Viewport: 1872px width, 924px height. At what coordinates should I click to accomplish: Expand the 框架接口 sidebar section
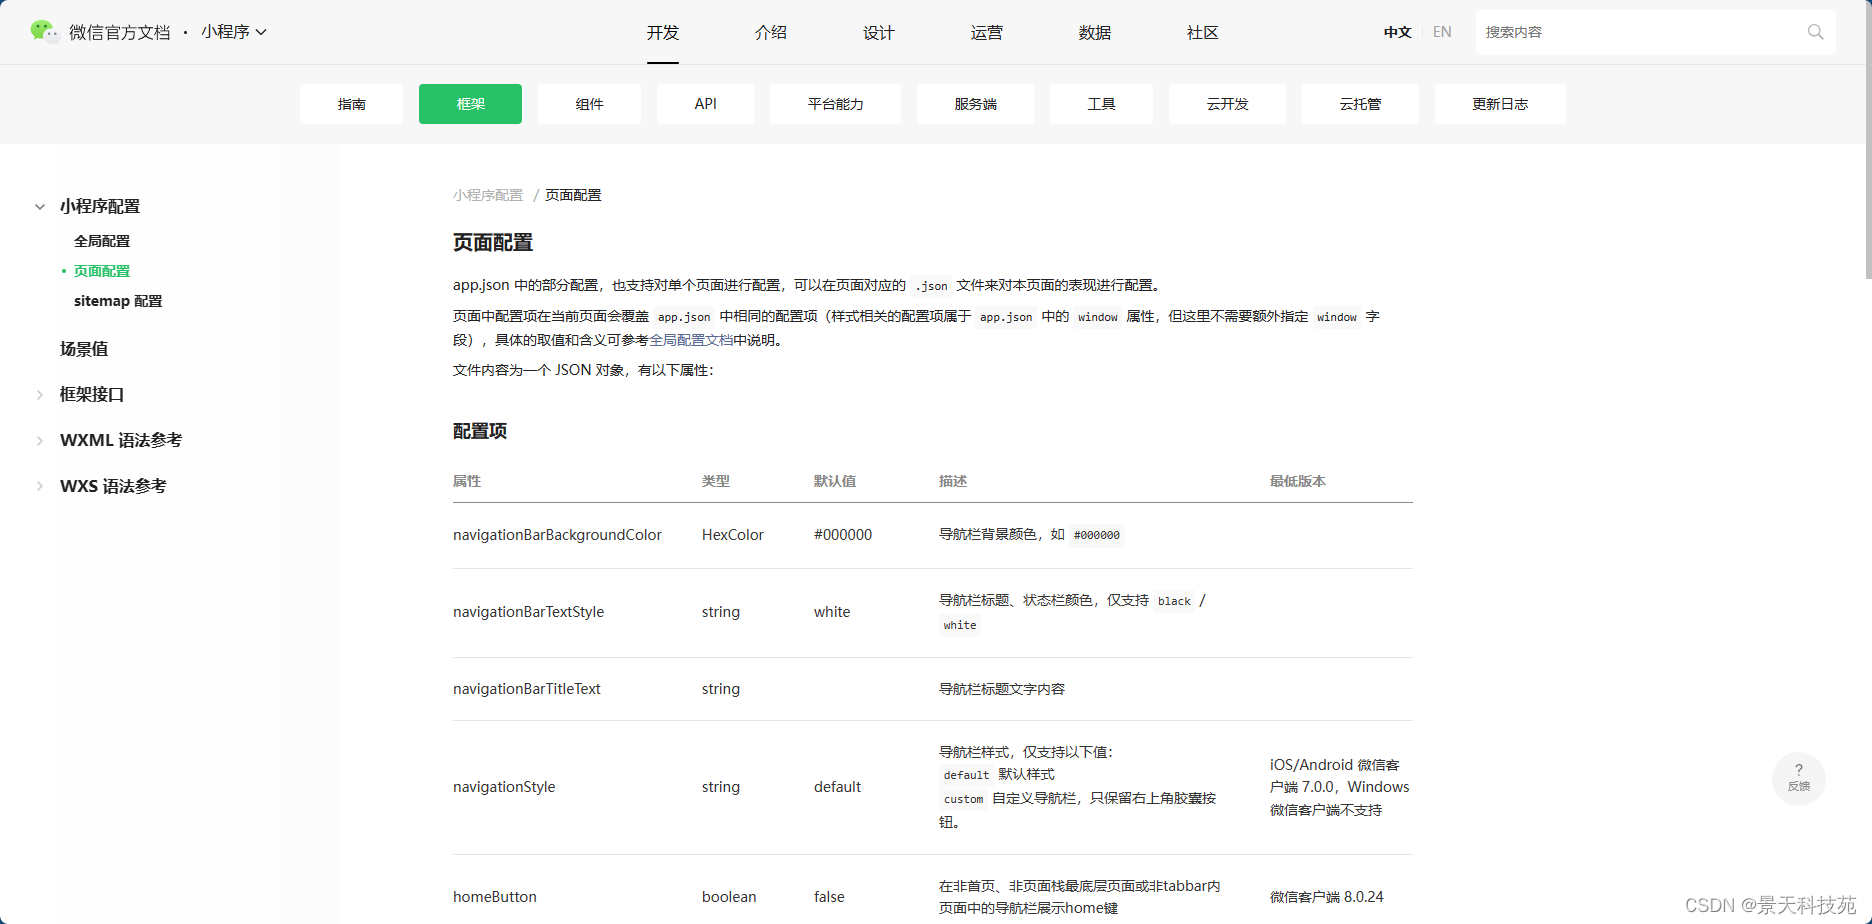(39, 394)
